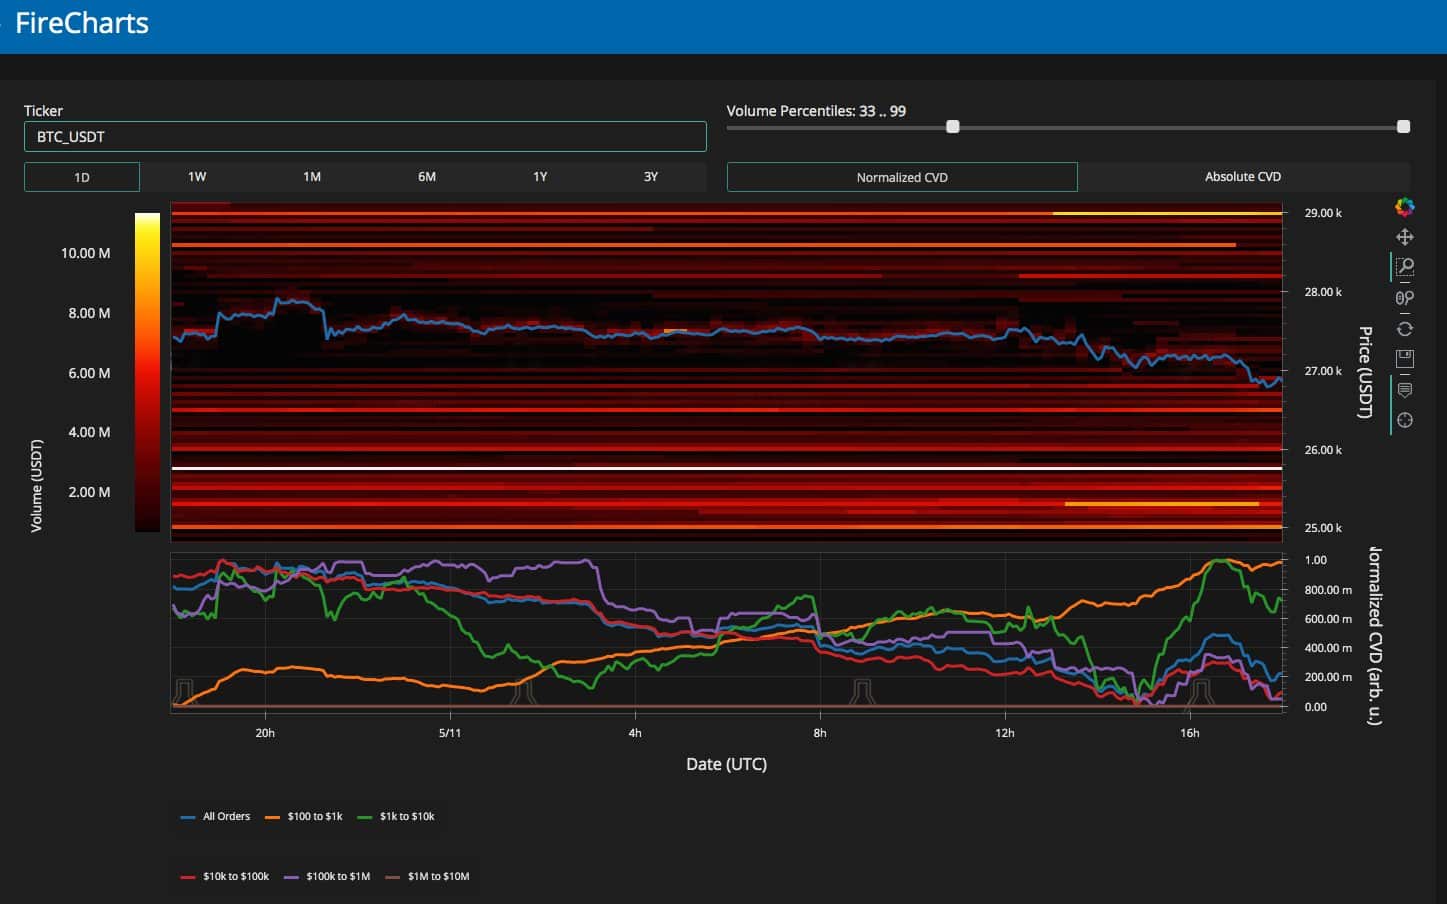Switch to the 6M timeframe

tap(427, 177)
